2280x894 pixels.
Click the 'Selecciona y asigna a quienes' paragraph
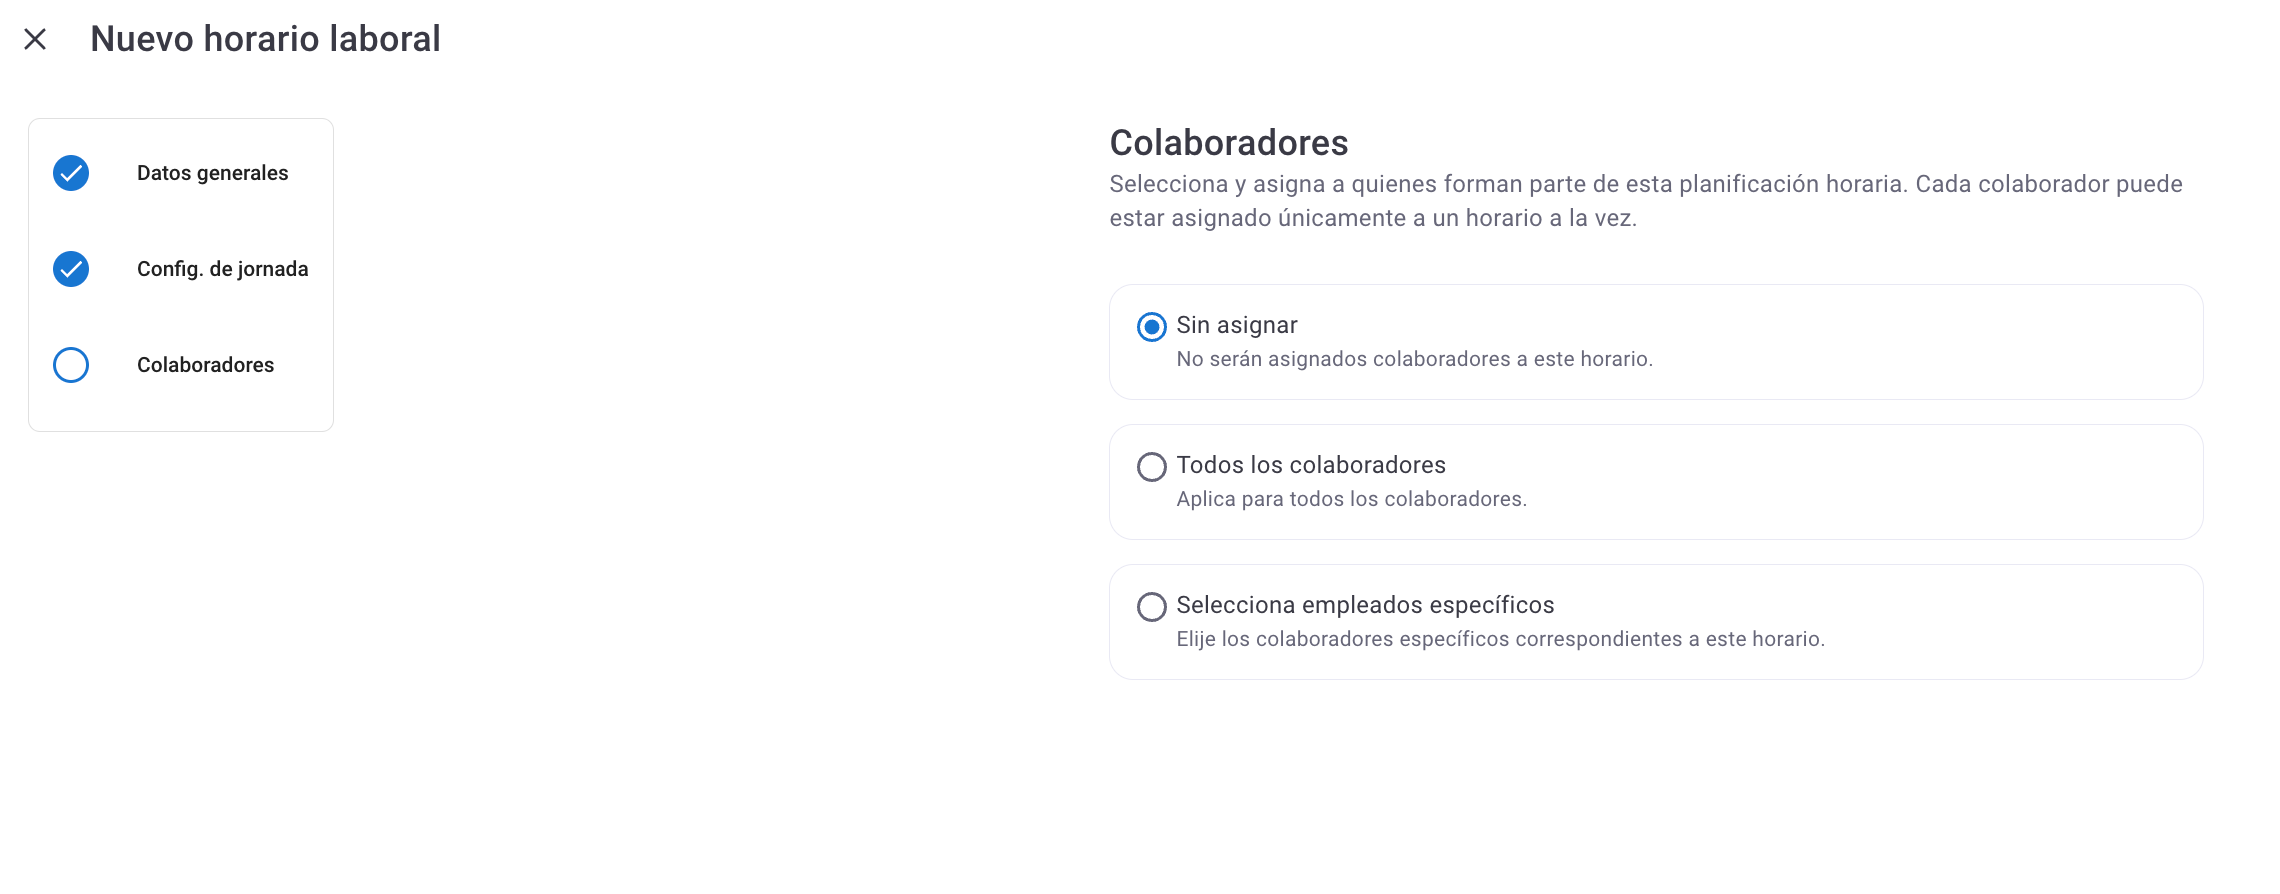coord(1646,201)
